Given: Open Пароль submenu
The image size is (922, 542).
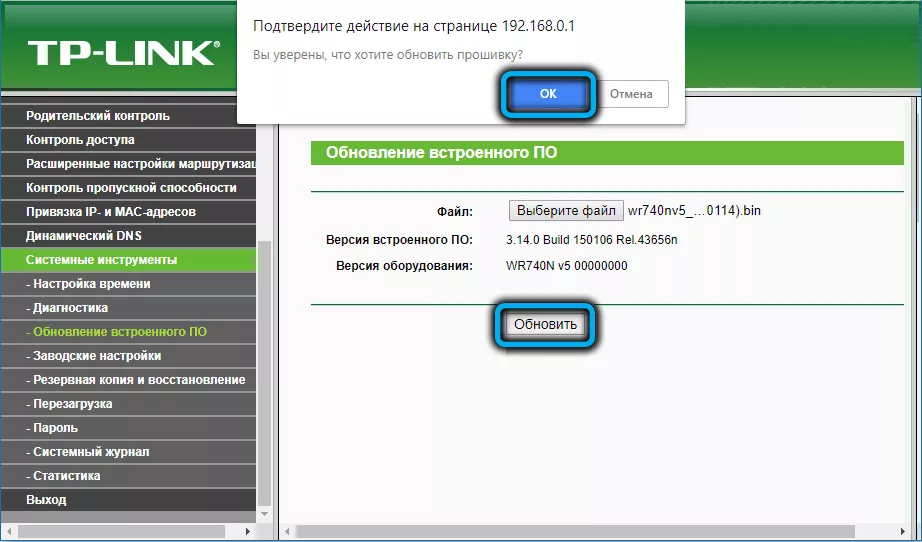Looking at the screenshot, I should (x=128, y=429).
